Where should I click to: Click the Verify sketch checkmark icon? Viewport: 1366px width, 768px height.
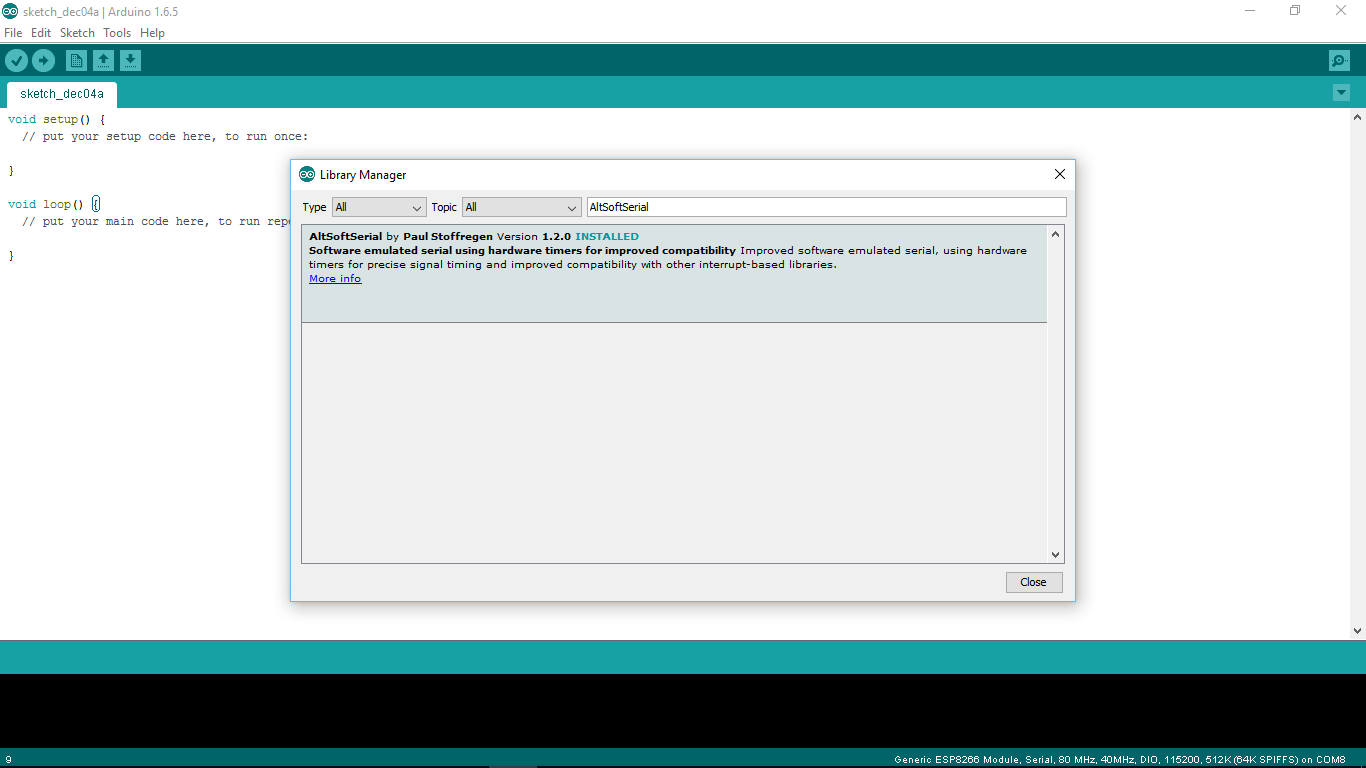16,61
